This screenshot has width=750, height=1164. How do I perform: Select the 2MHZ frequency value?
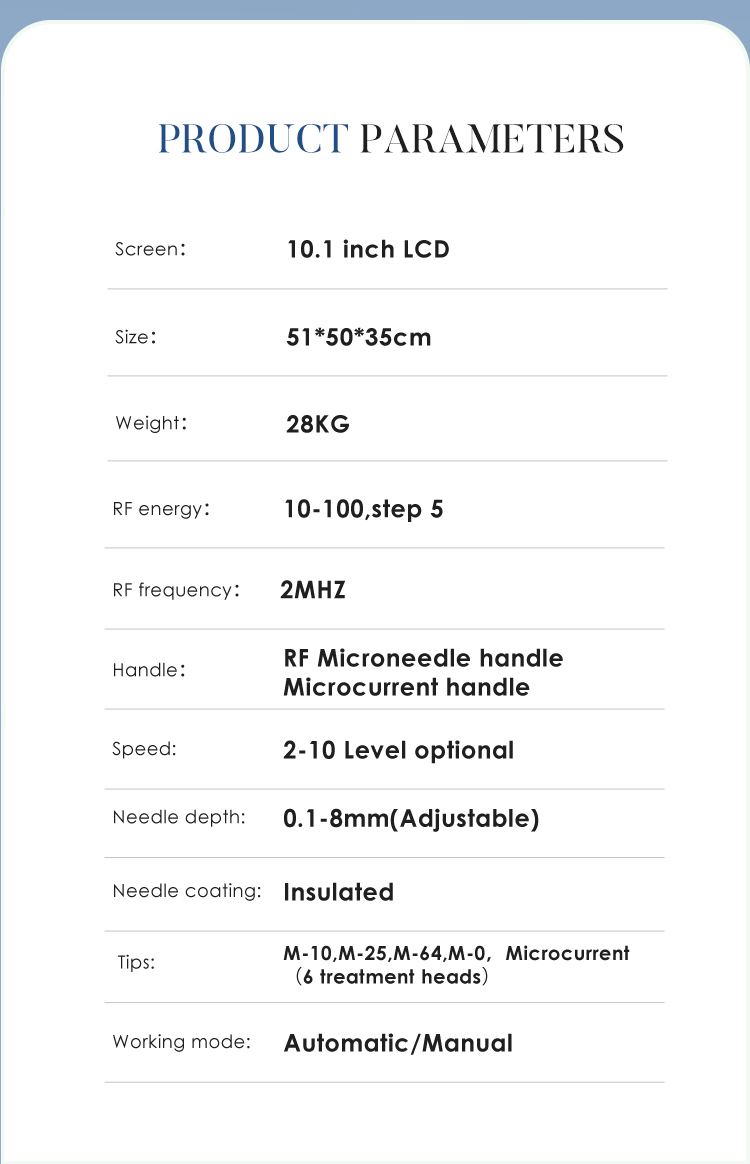coord(313,590)
